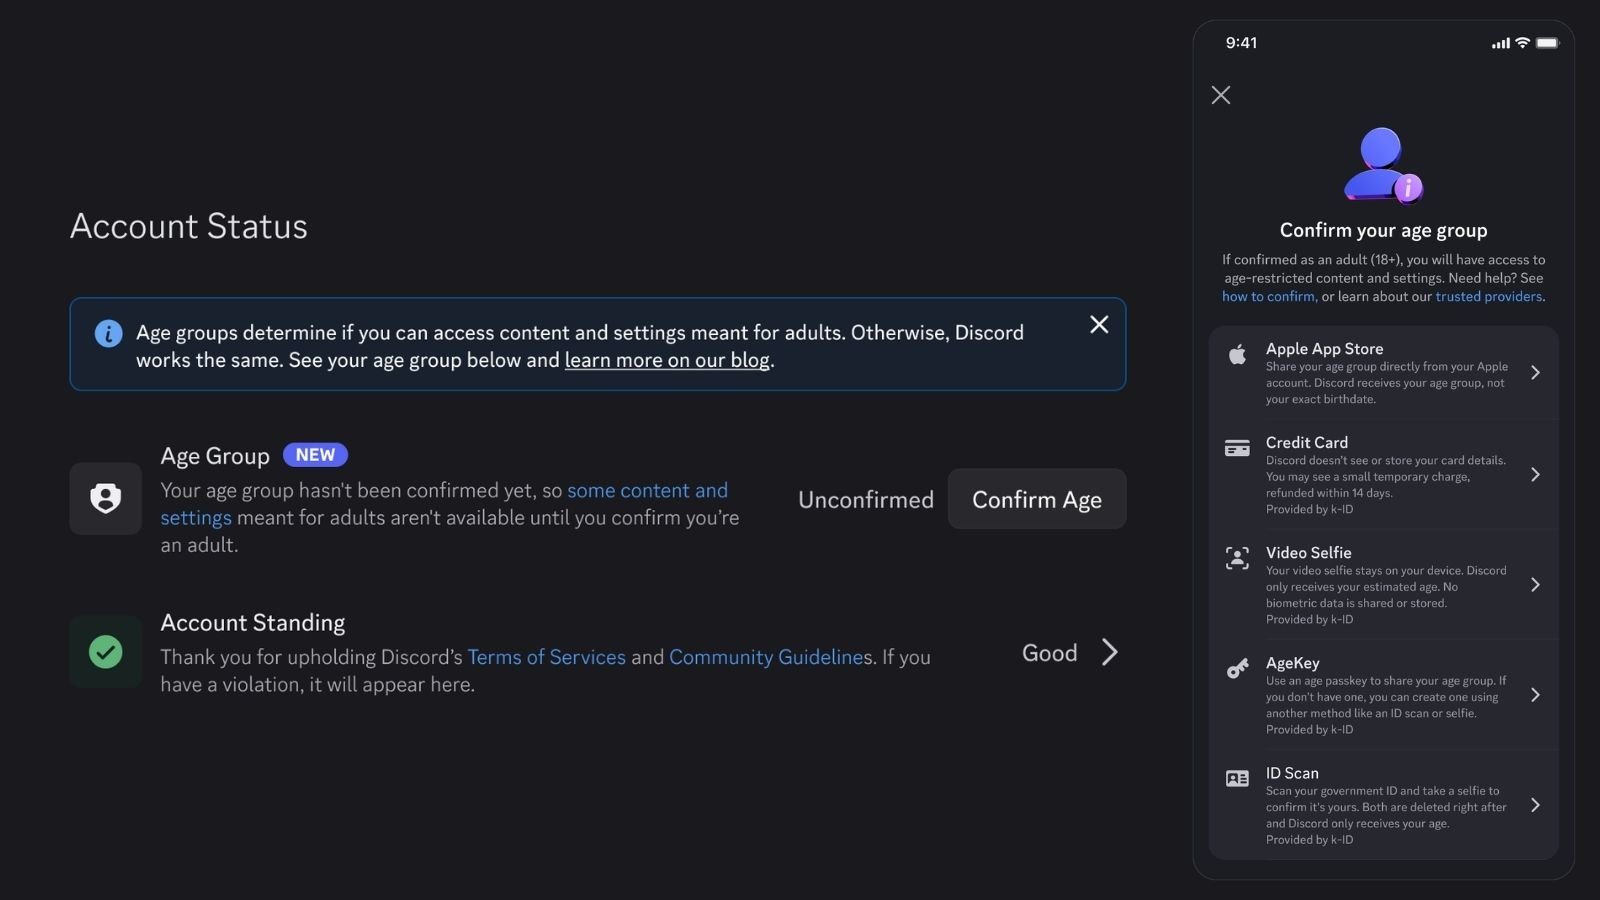The image size is (1600, 900).
Task: Click the info icon in the age groups banner
Action: [x=108, y=333]
